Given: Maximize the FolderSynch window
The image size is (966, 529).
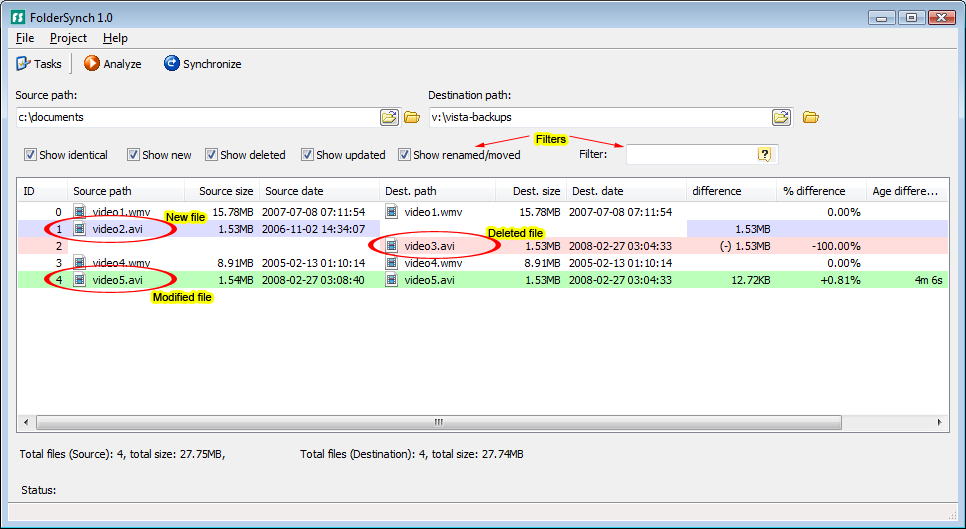Looking at the screenshot, I should click(911, 18).
